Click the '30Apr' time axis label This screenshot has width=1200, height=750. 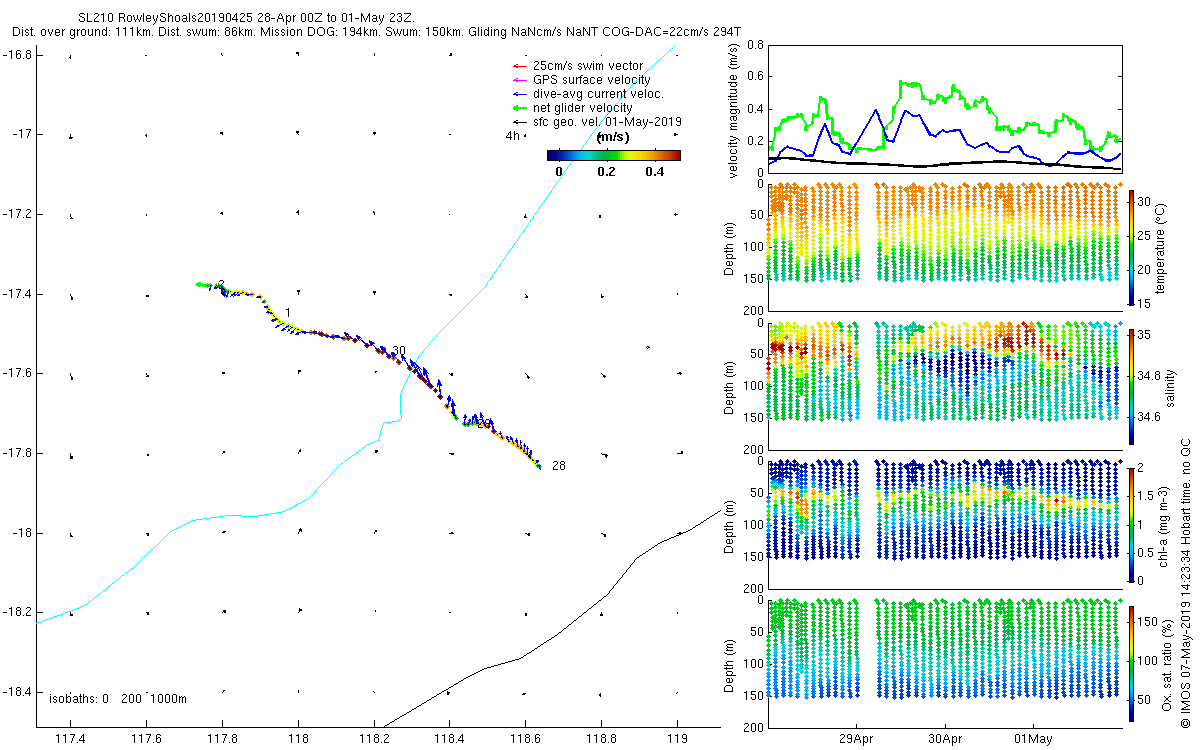click(945, 739)
